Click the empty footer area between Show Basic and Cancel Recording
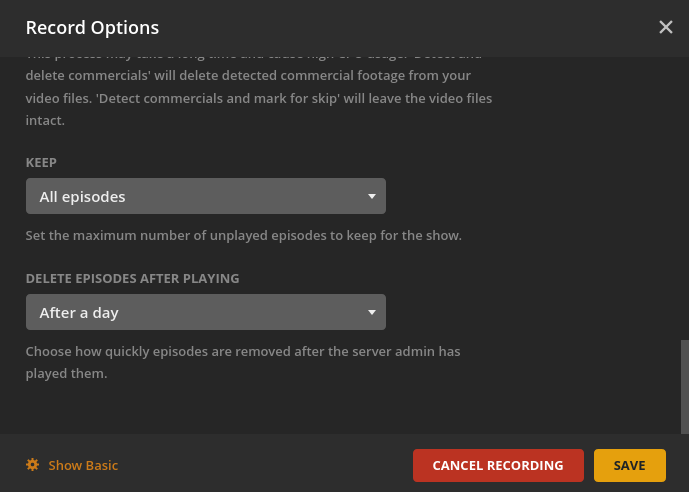 pos(265,465)
